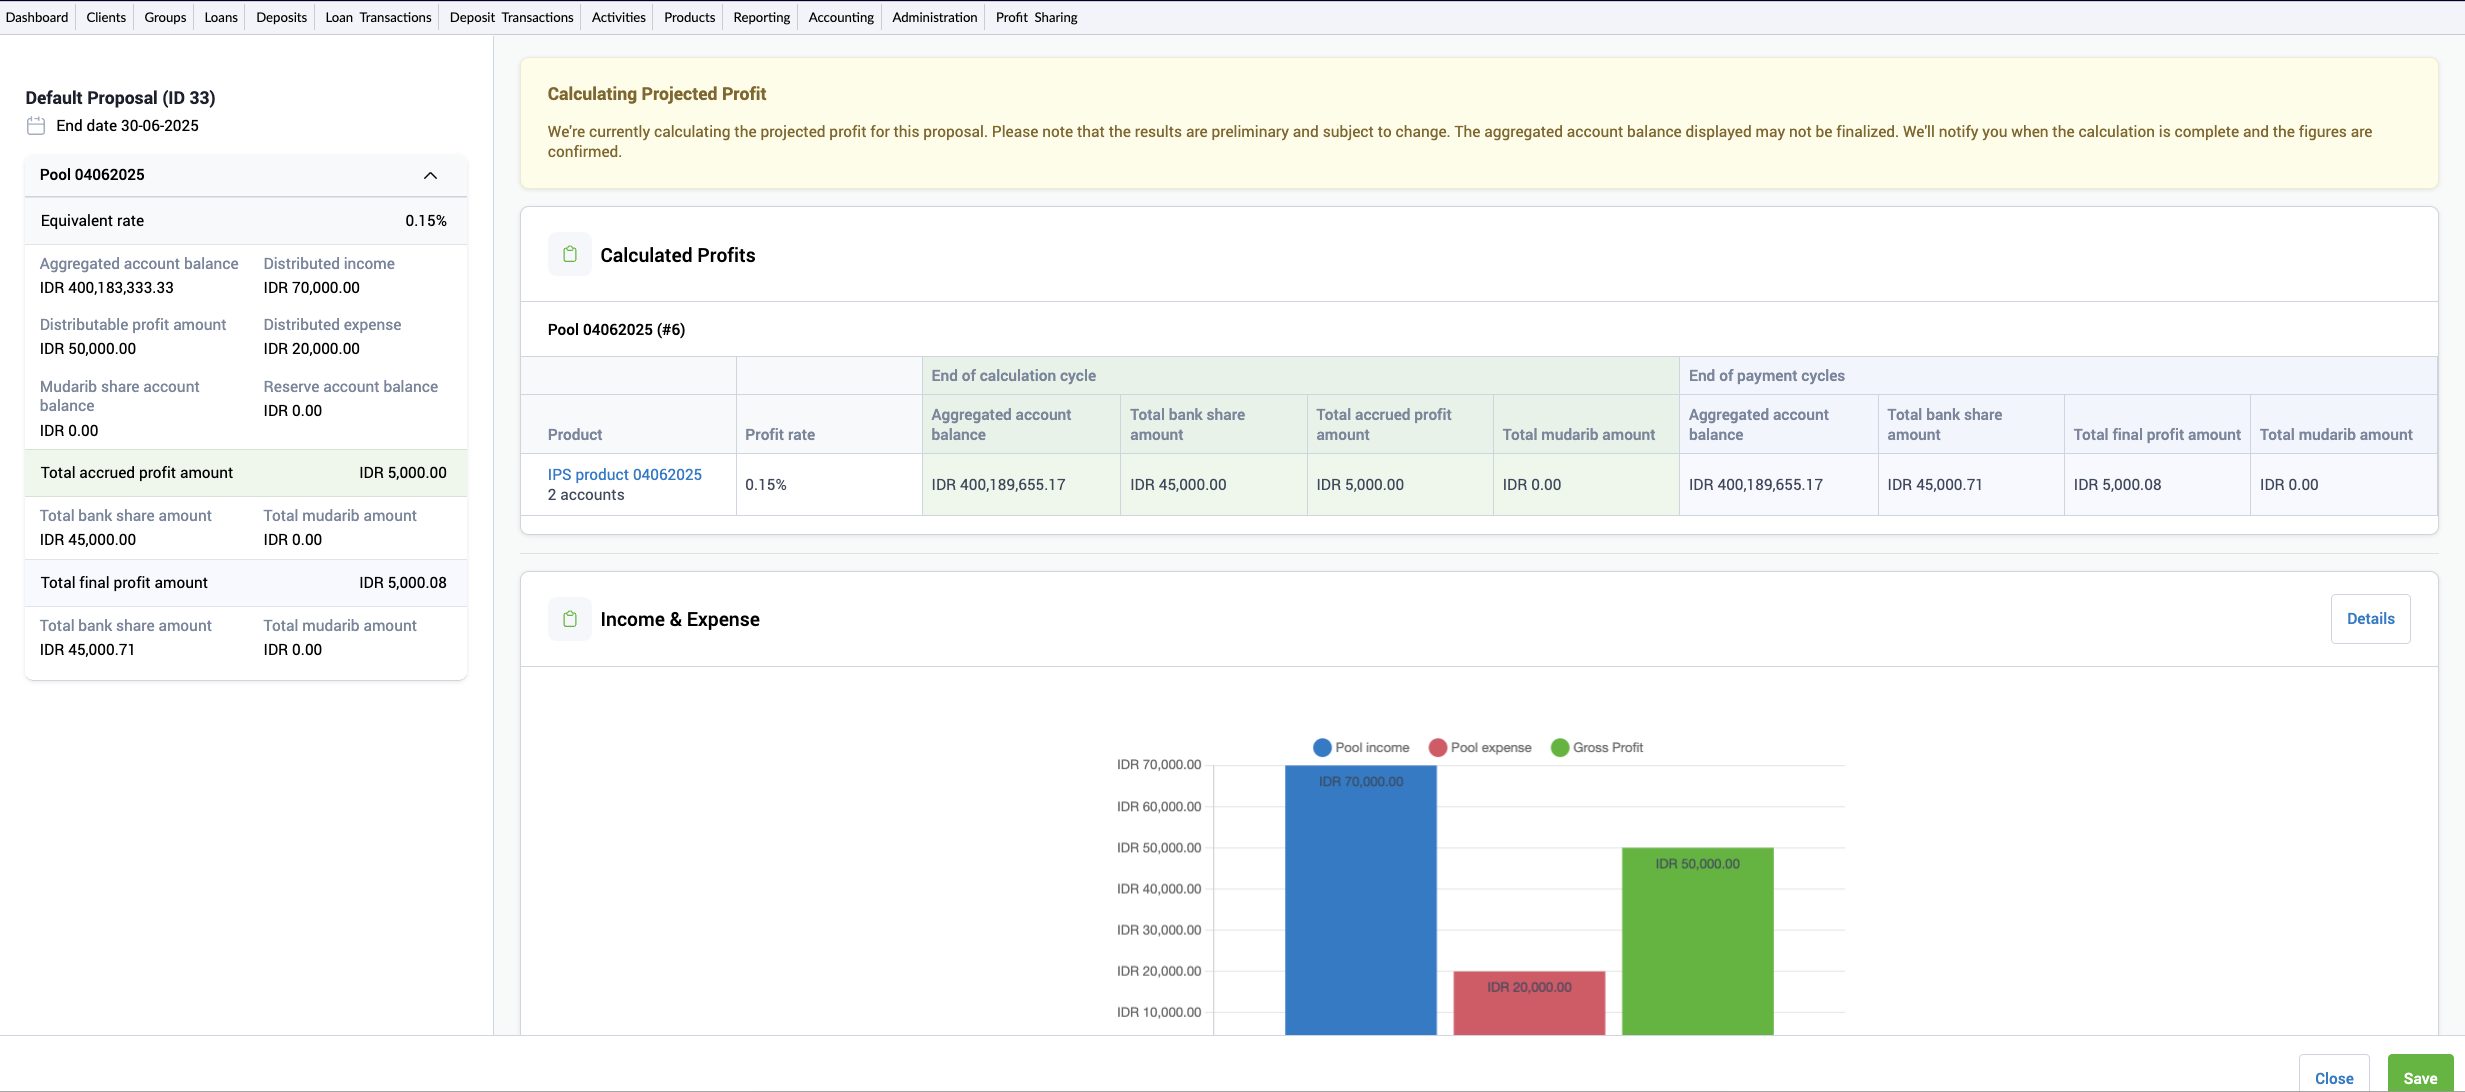2465x1092 pixels.
Task: Click the Pool income legend marker
Action: (x=1322, y=747)
